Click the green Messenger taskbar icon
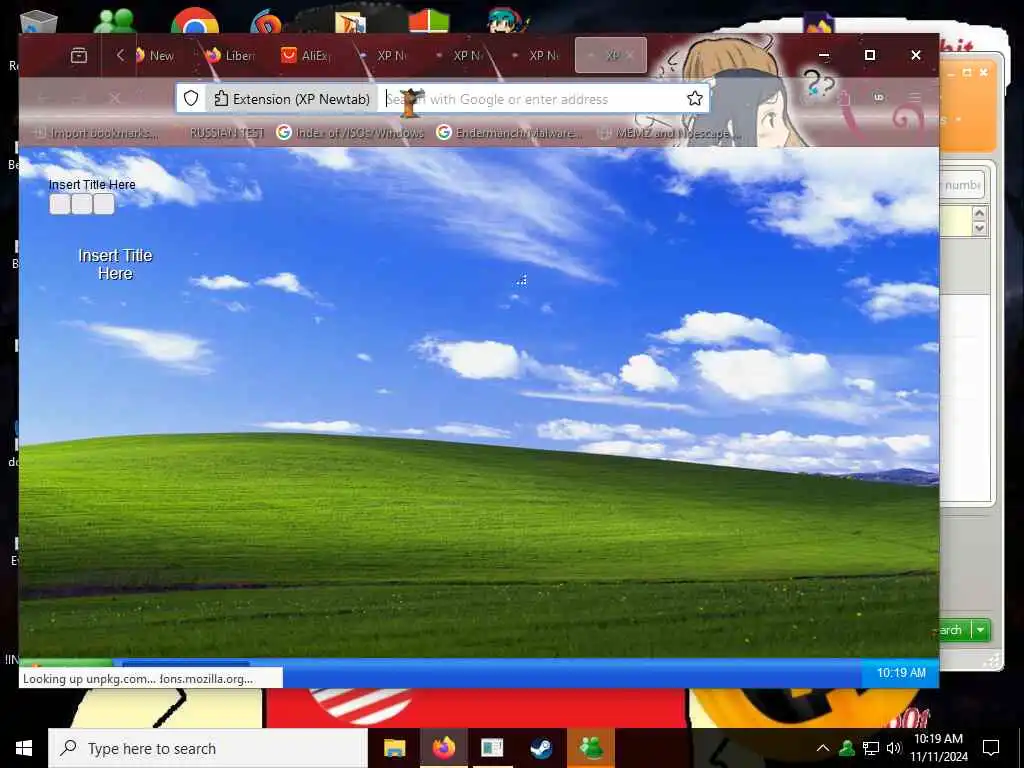This screenshot has height=768, width=1024. [590, 748]
